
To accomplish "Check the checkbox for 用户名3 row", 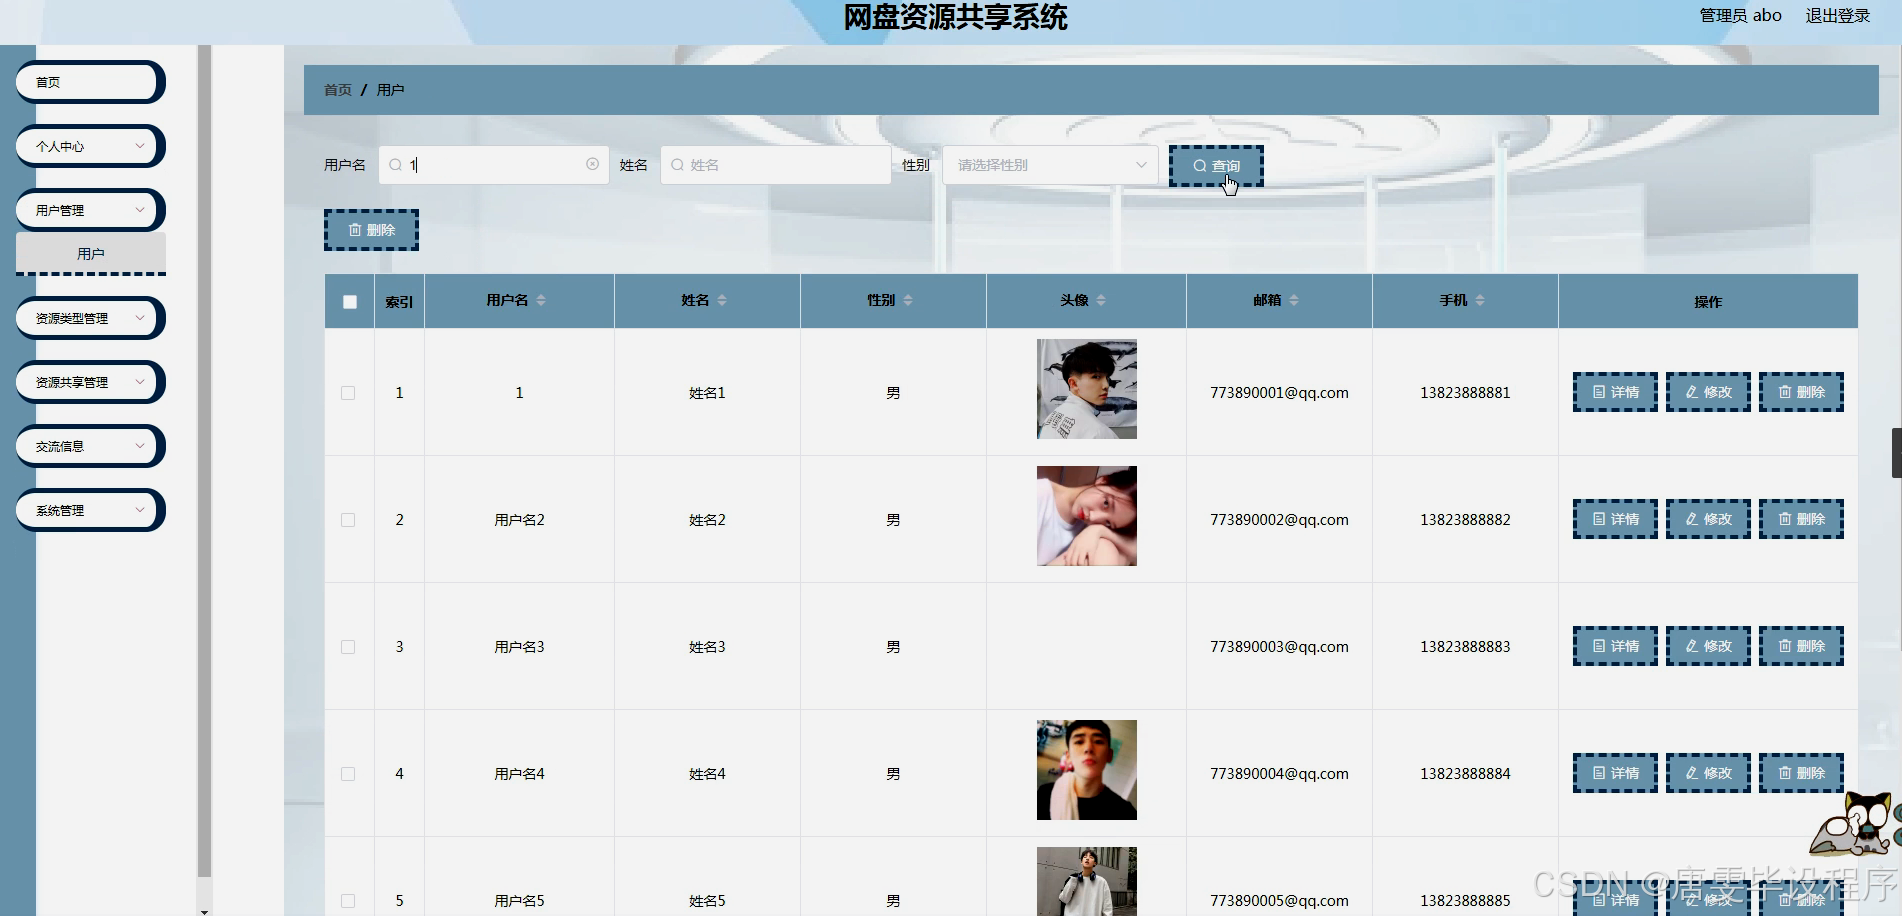I will pyautogui.click(x=348, y=647).
